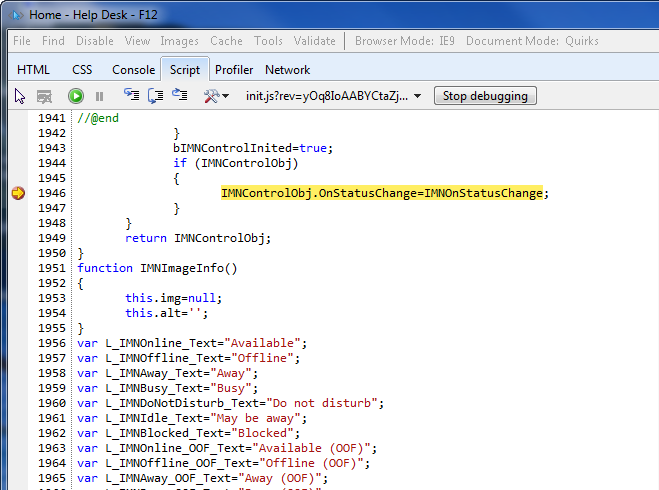Open the debugger configuration tools dropdown
Image resolution: width=659 pixels, height=490 pixels.
click(216, 96)
